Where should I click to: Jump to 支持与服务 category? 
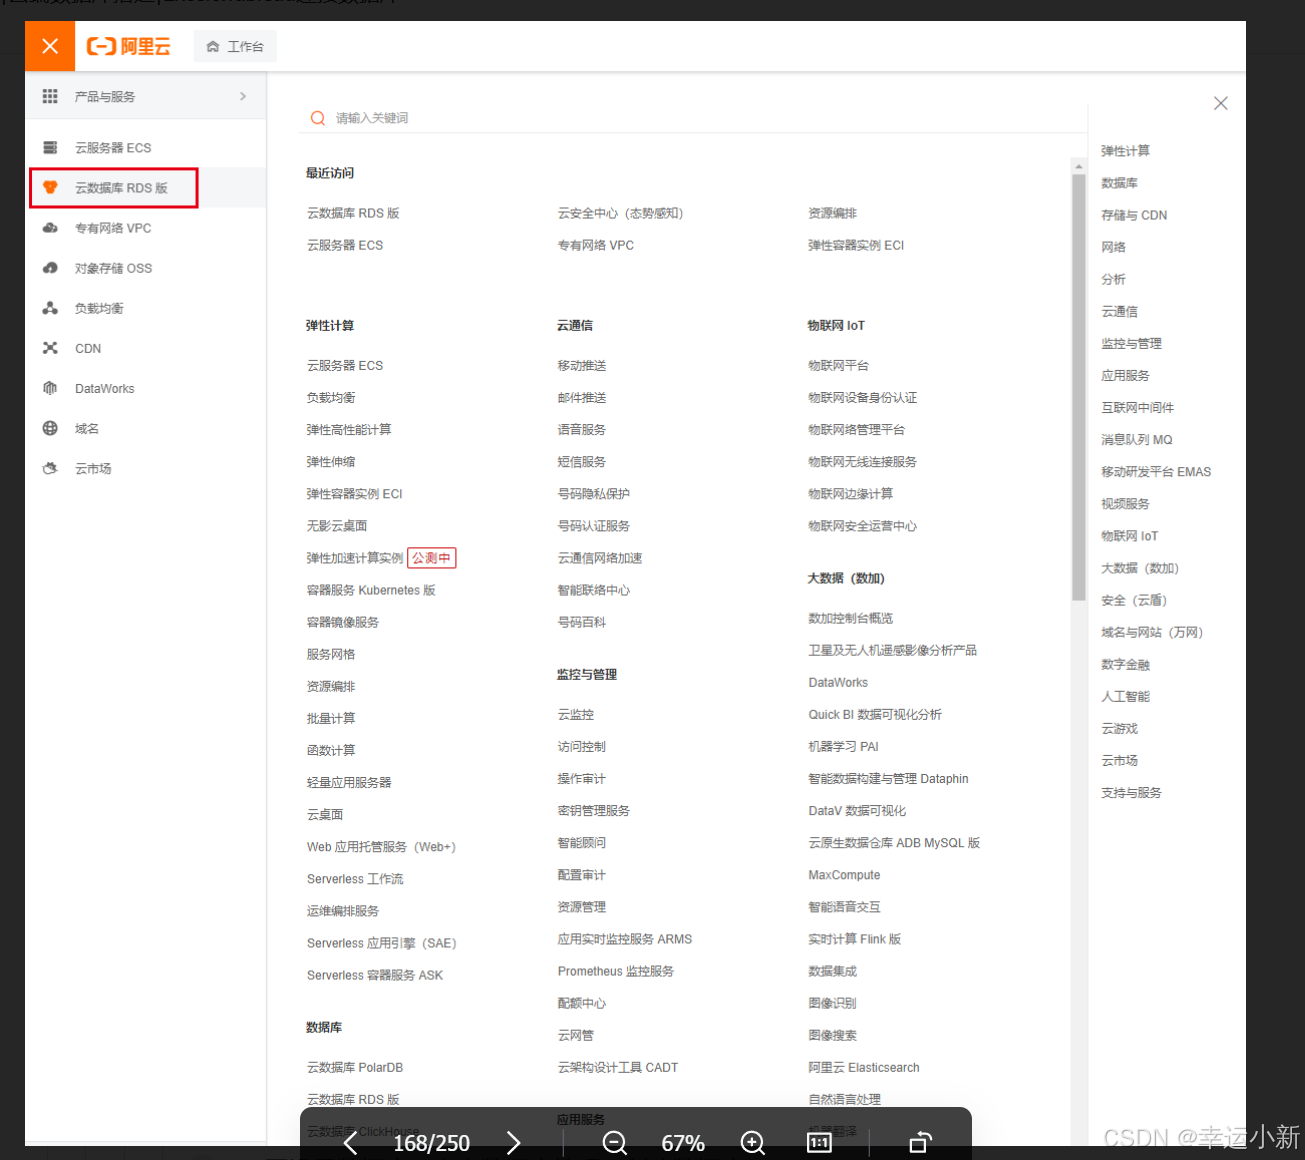tap(1131, 792)
